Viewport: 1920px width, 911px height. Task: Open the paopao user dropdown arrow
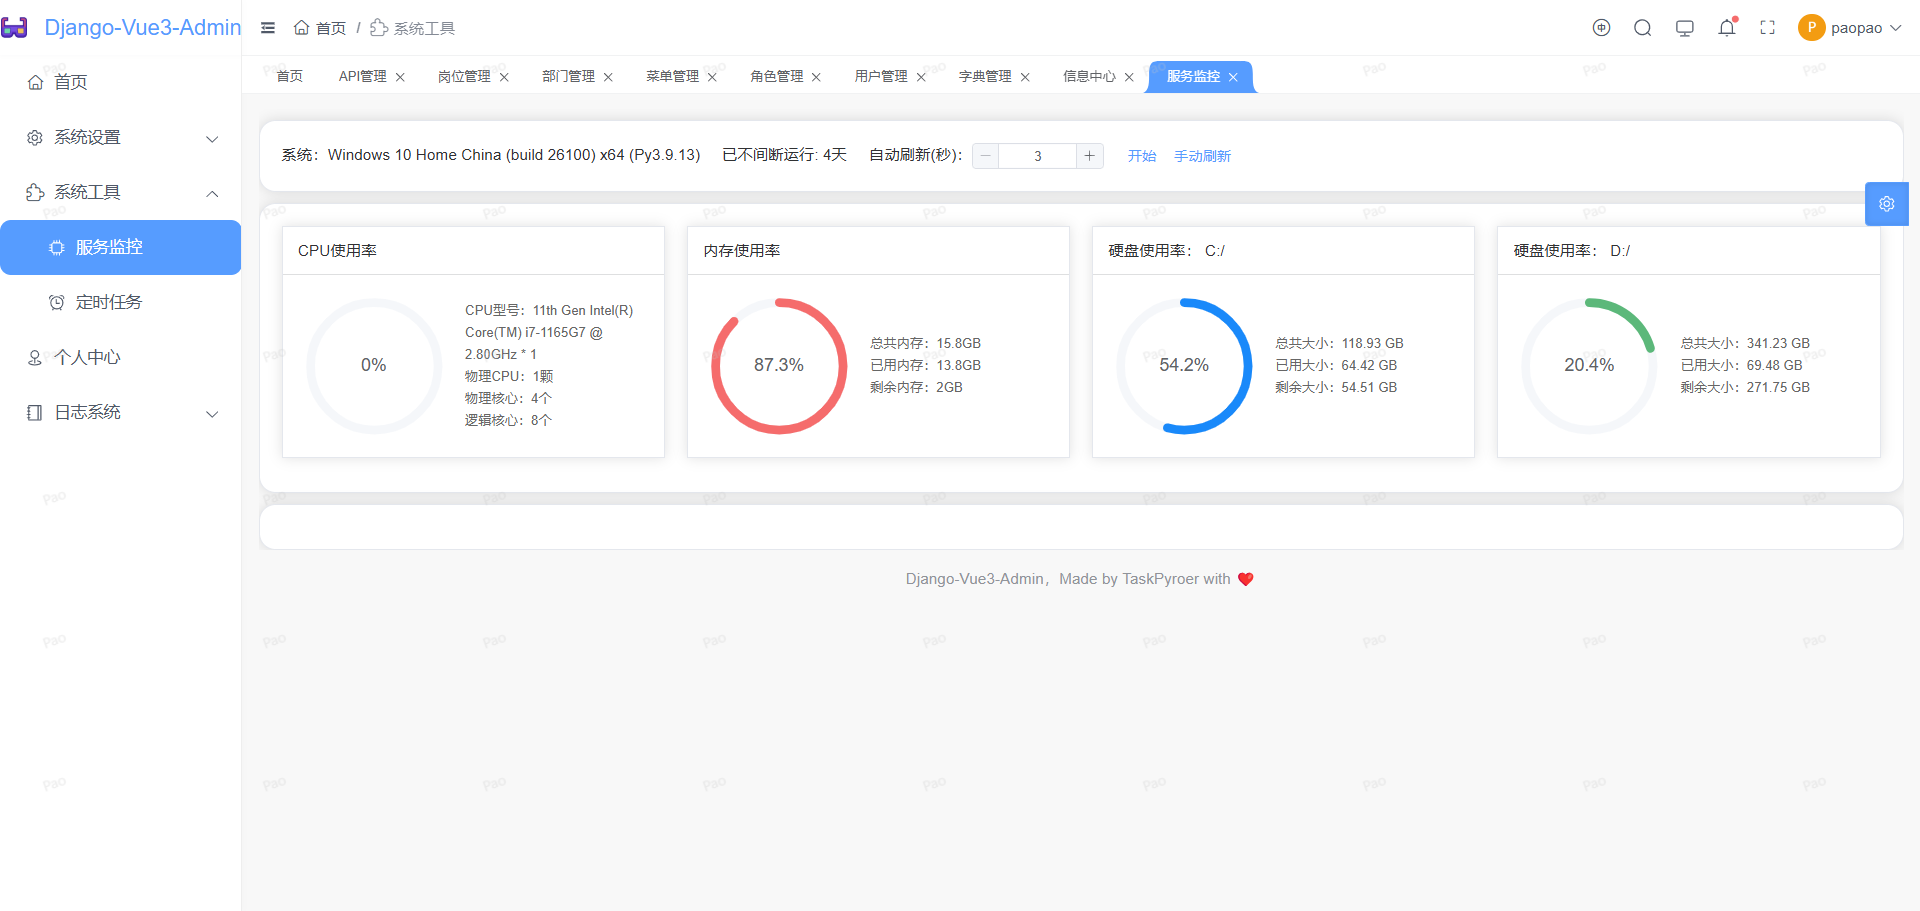[x=1895, y=28]
